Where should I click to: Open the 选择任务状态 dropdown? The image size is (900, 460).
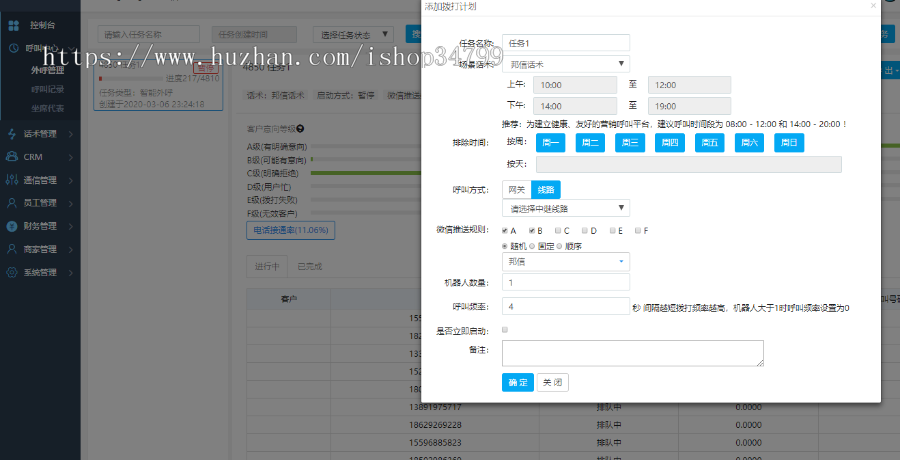pyautogui.click(x=354, y=34)
